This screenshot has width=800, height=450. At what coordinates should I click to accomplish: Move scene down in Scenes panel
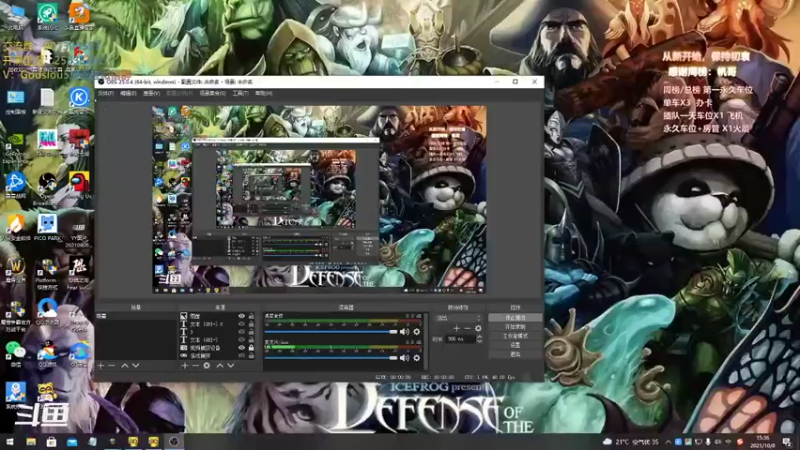coord(136,365)
